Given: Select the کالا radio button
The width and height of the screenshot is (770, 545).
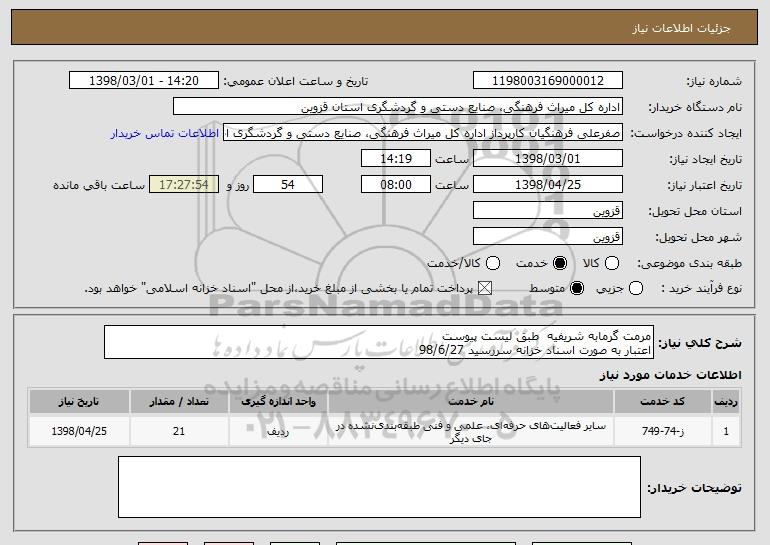Looking at the screenshot, I should tap(611, 263).
